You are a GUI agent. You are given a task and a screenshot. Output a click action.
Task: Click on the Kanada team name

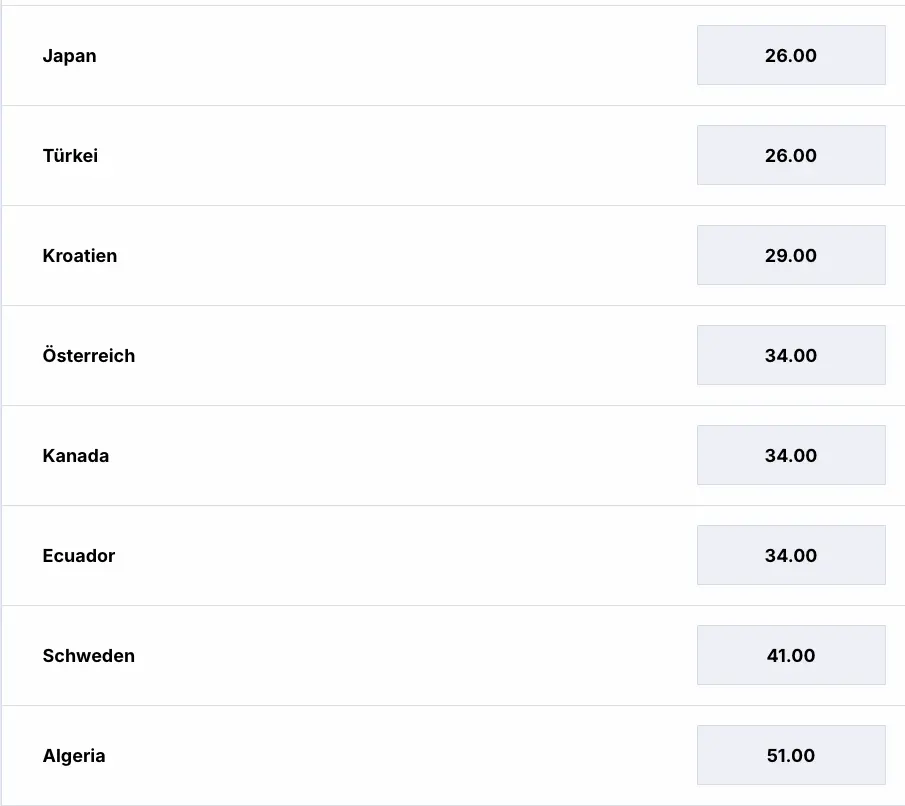click(x=75, y=456)
